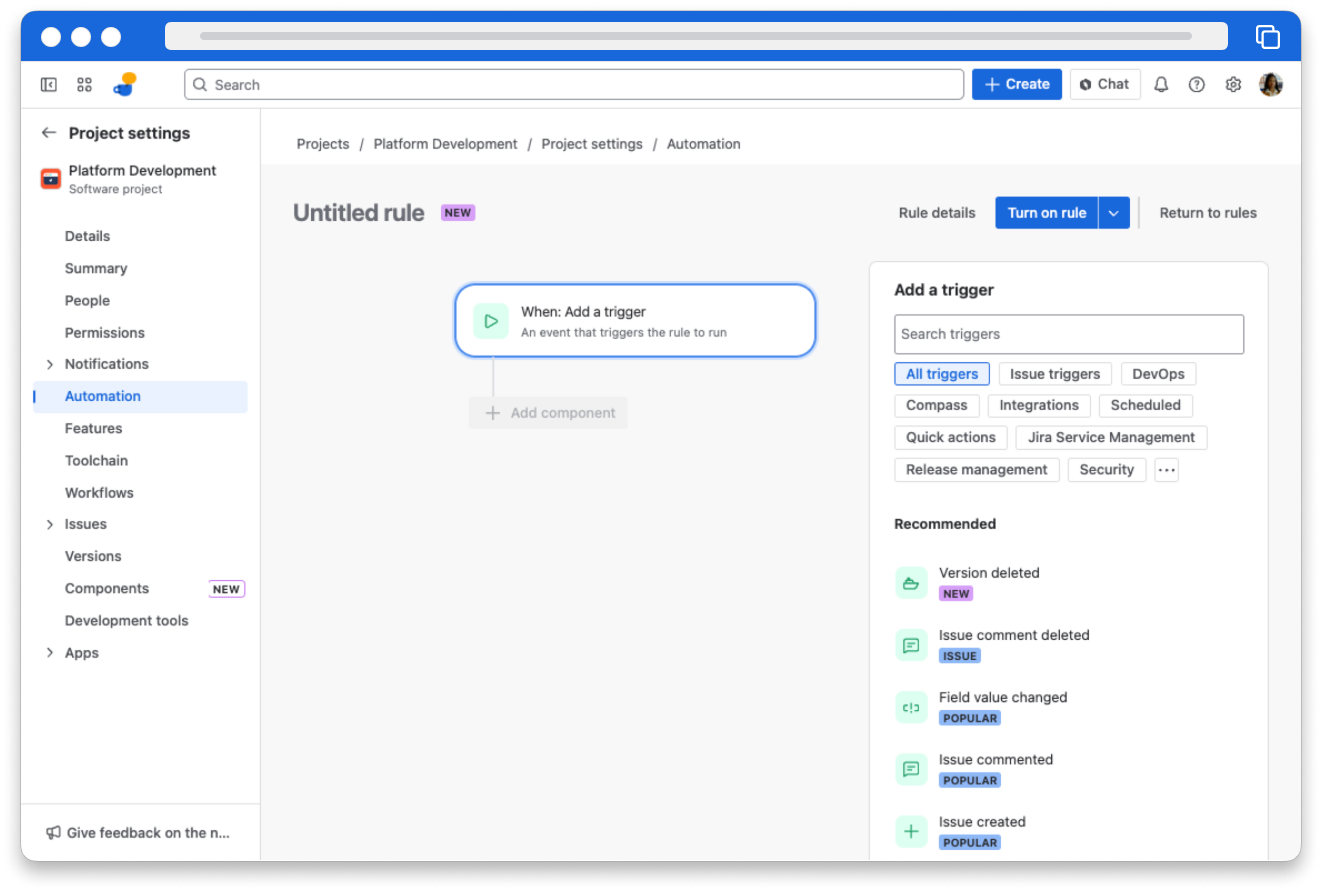Click the Add component button

548,413
